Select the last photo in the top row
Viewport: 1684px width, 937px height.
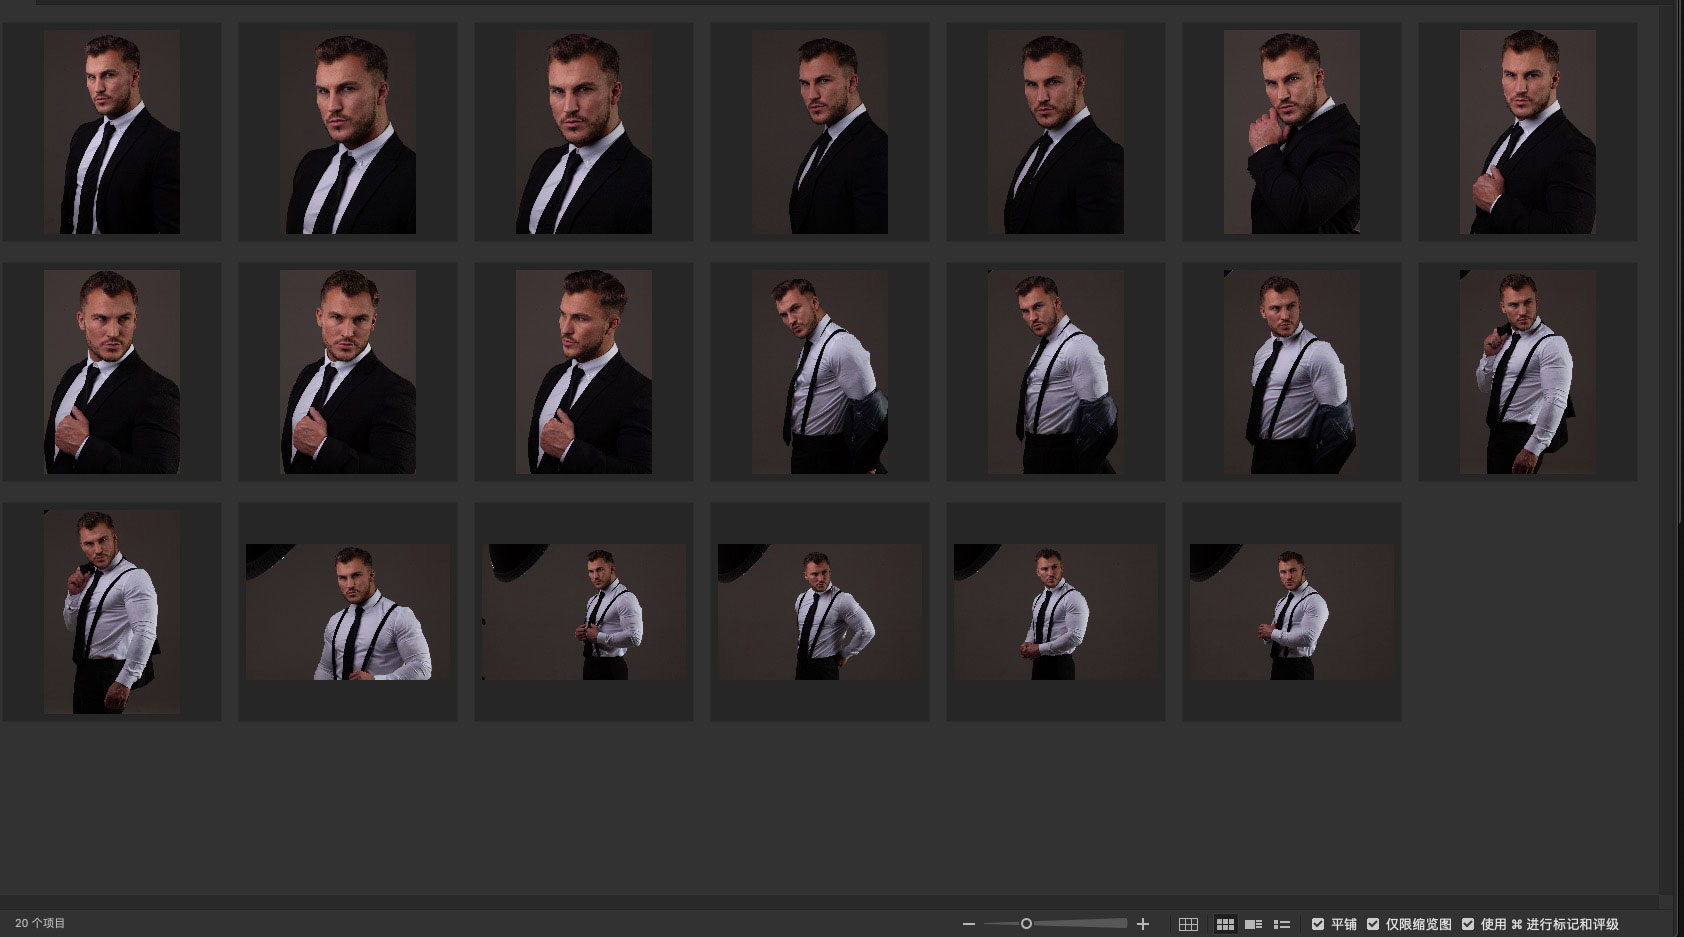(1527, 132)
